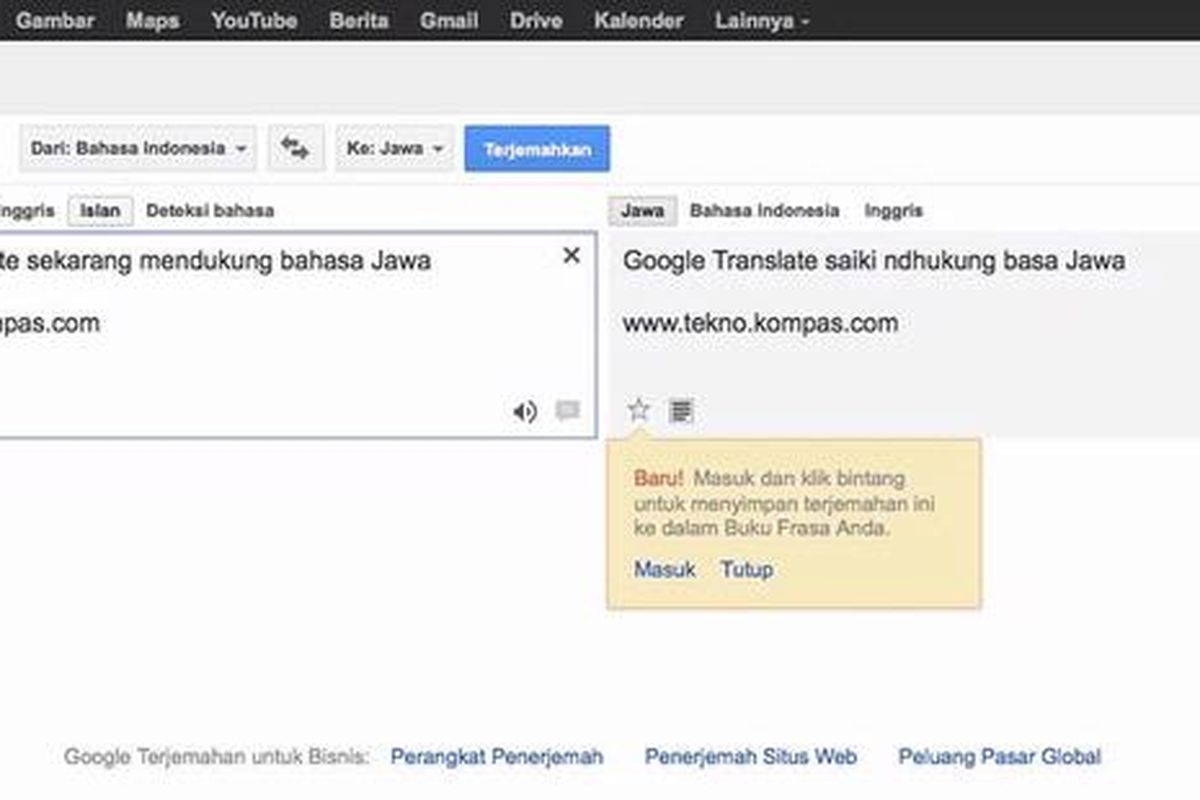Click the speaker listen icon
1200x800 pixels.
(x=525, y=412)
